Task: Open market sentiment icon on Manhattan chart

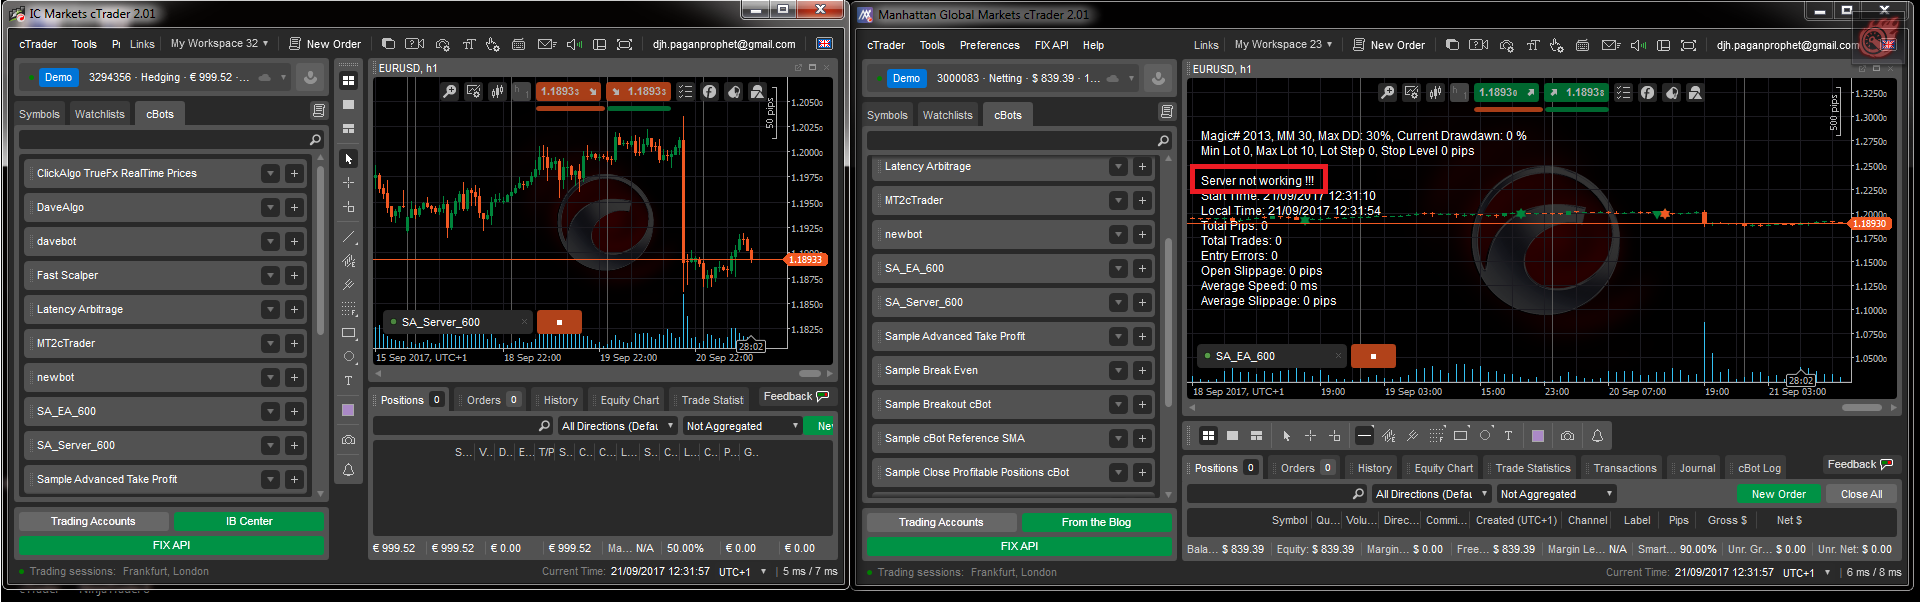Action: coord(1671,93)
